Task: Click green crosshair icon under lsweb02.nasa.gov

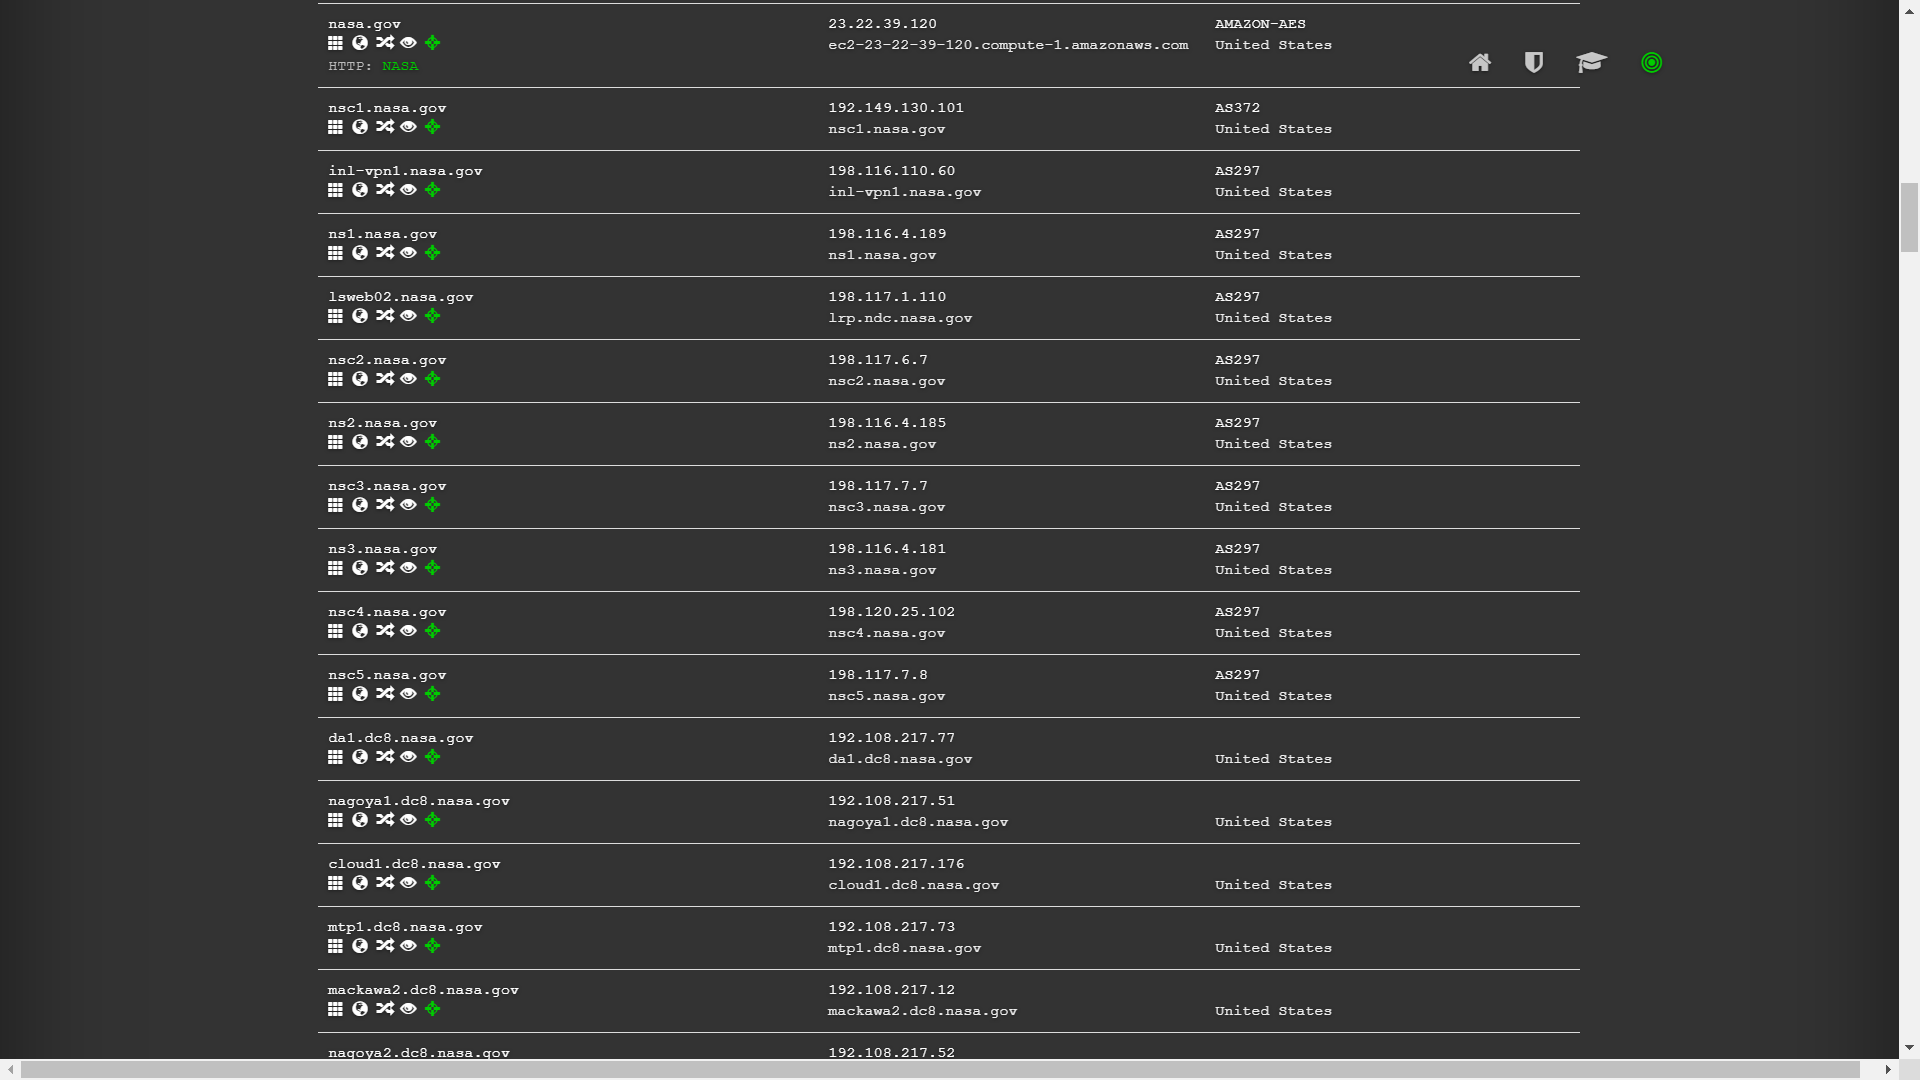Action: (432, 316)
